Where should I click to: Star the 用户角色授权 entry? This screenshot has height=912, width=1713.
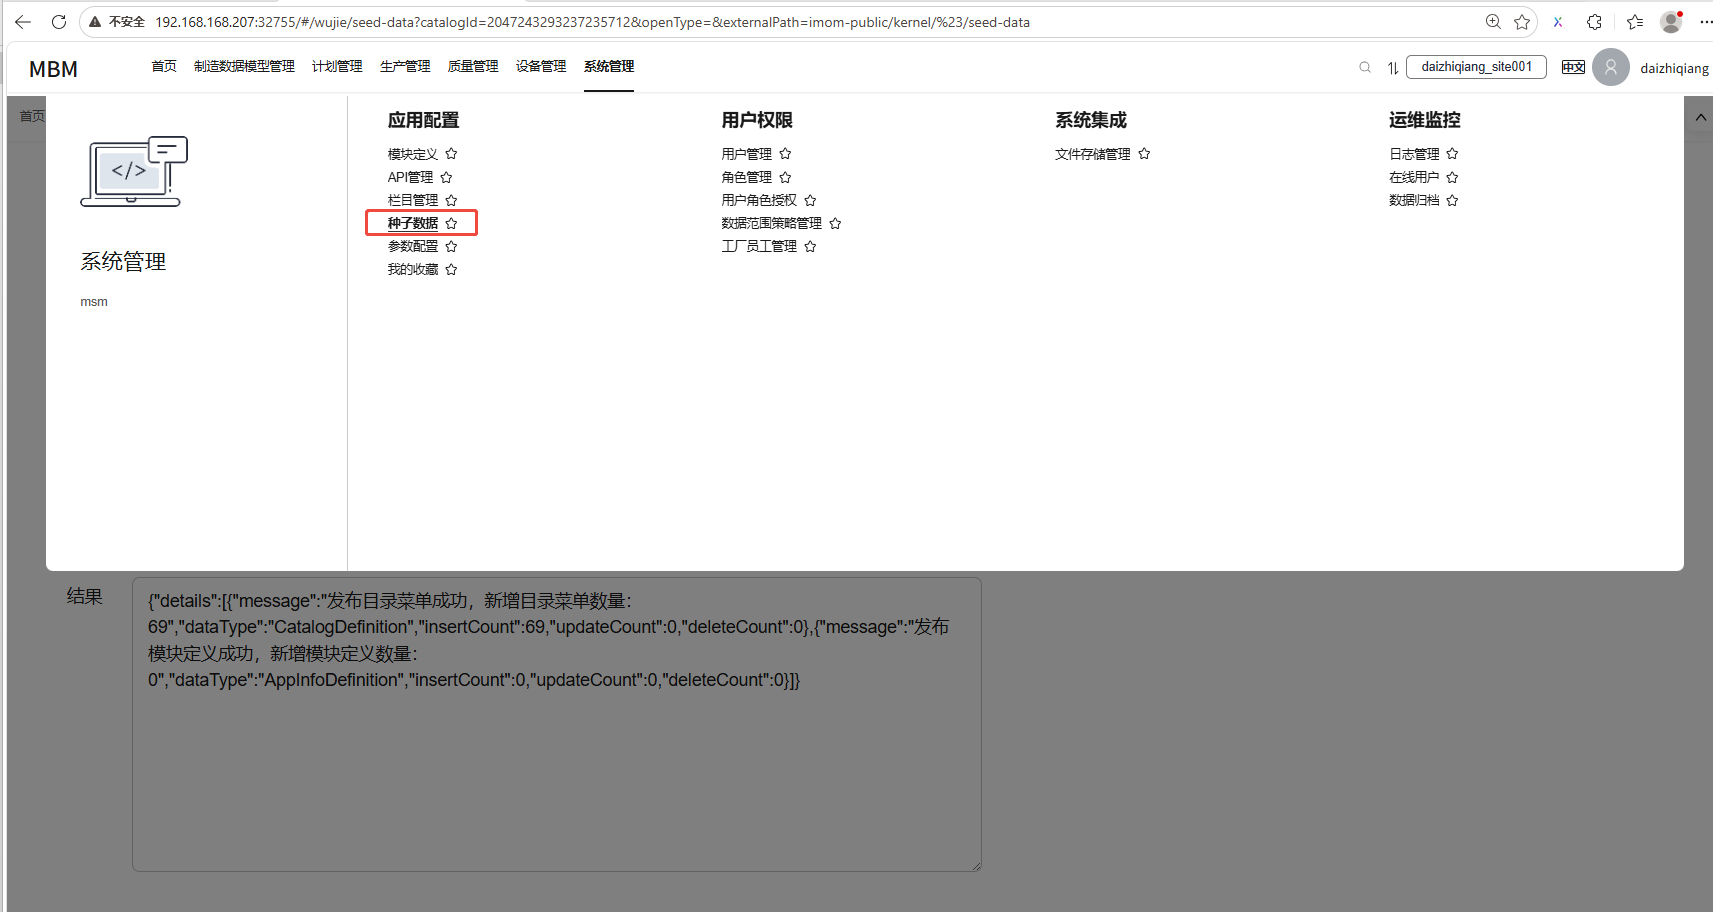(810, 200)
